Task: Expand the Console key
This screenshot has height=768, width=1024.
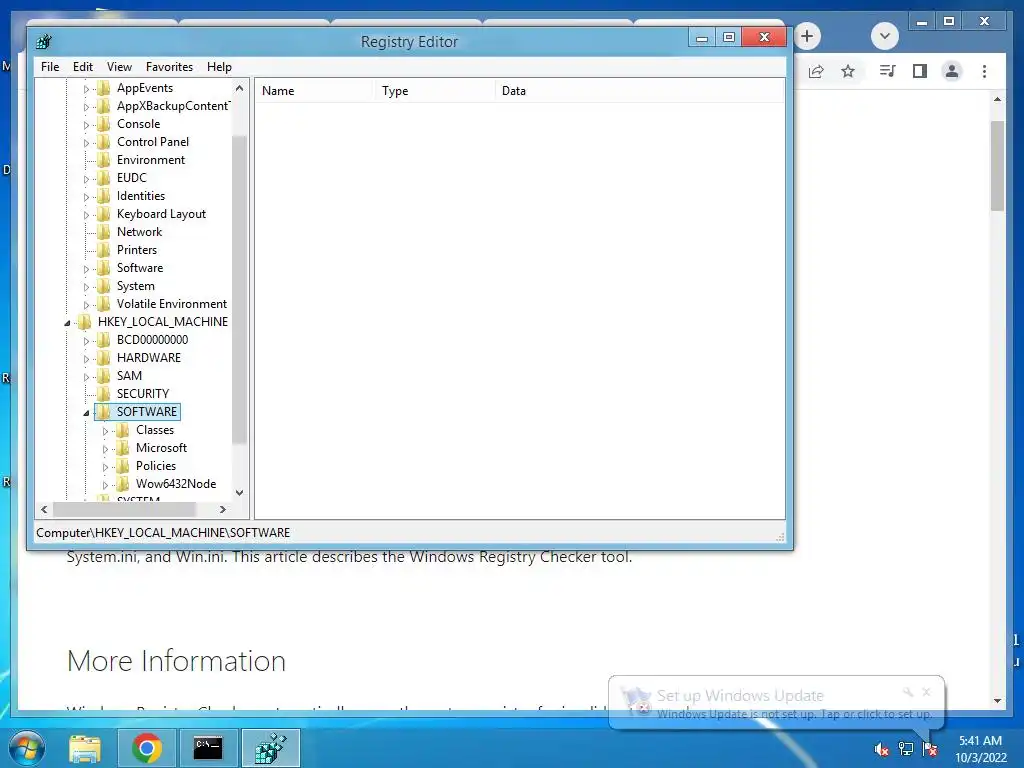Action: tap(86, 125)
